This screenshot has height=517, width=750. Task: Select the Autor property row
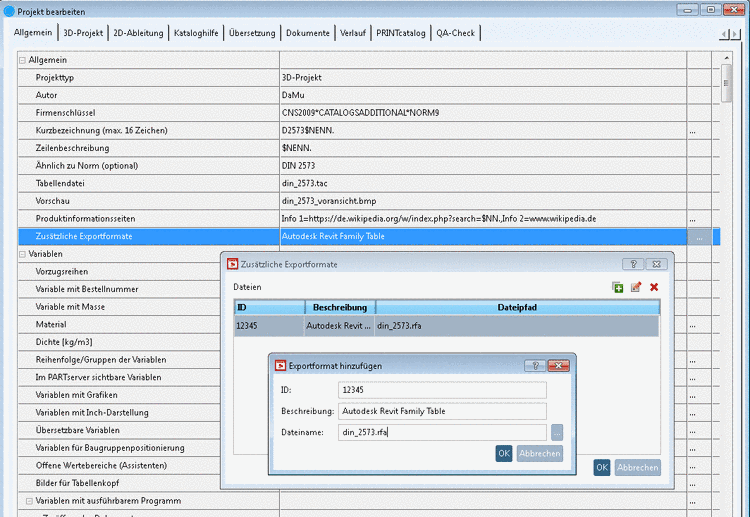click(x=369, y=95)
